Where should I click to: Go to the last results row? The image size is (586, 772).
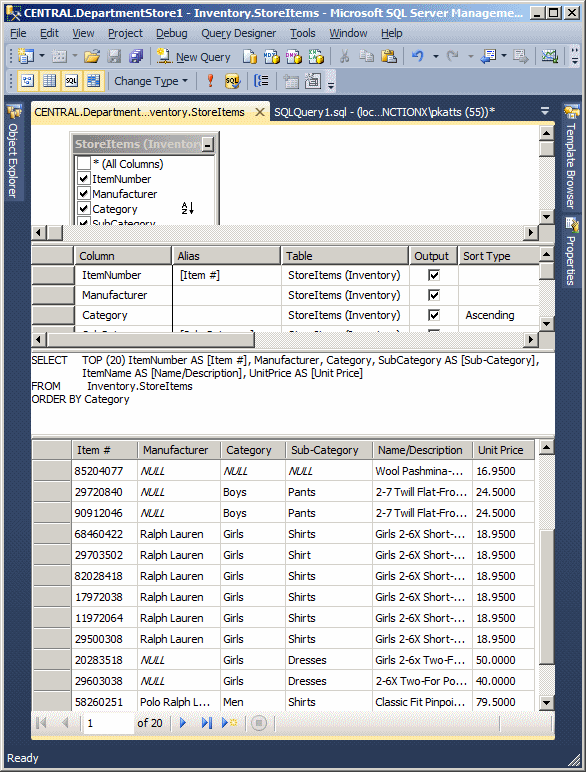(x=207, y=723)
